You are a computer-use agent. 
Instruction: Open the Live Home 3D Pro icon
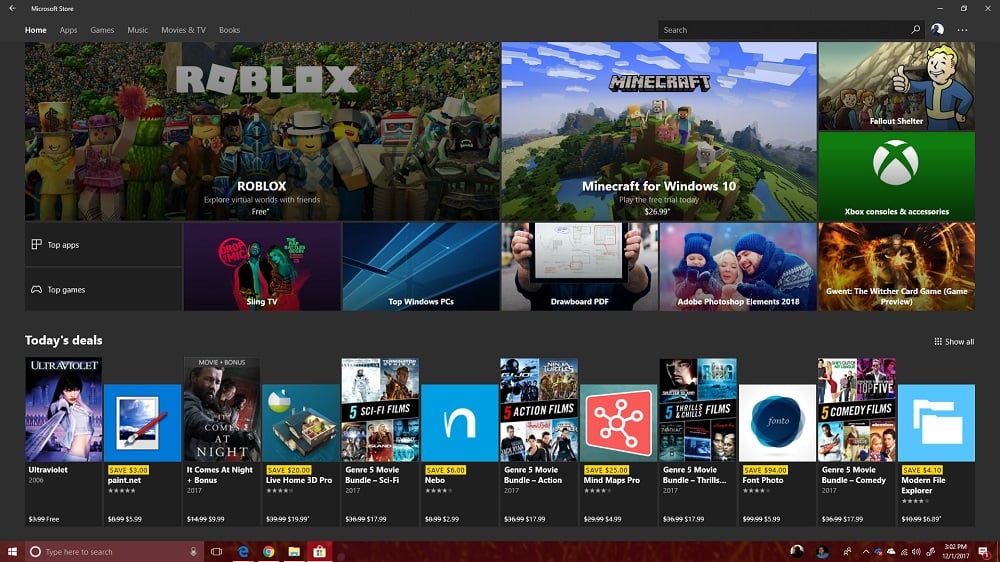click(300, 422)
